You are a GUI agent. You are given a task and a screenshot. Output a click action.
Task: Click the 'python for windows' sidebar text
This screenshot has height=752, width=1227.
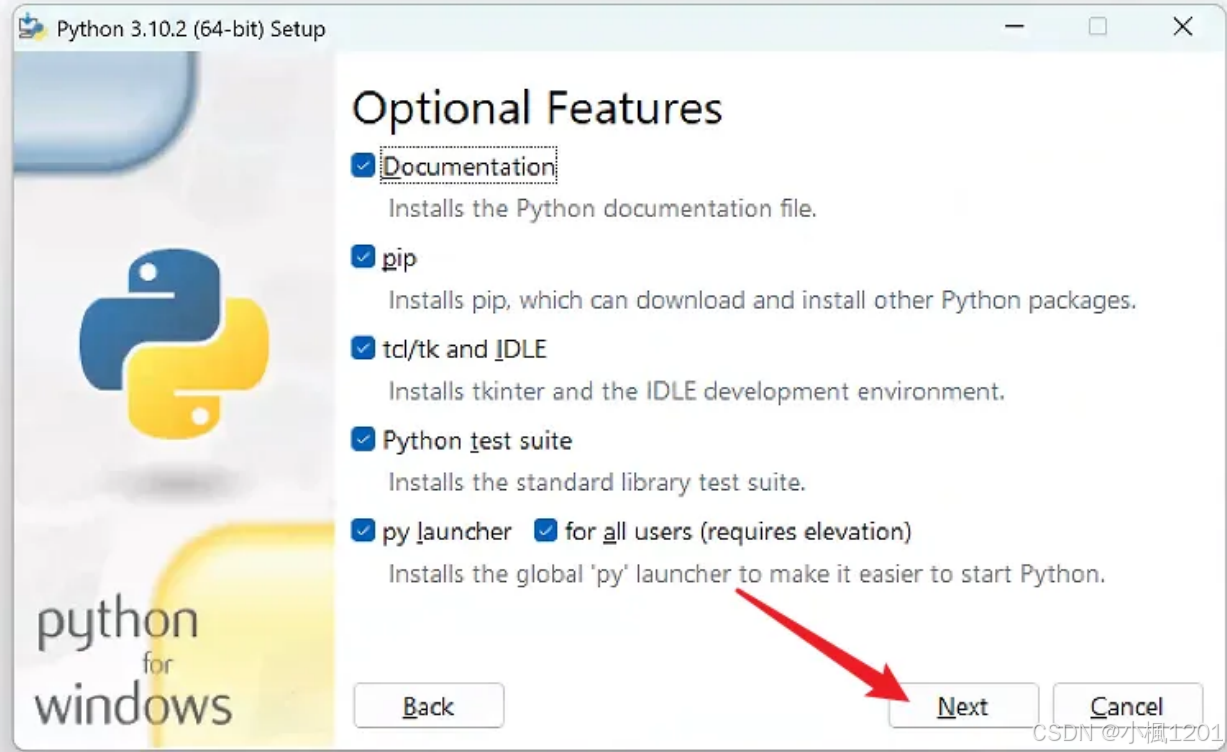[133, 663]
